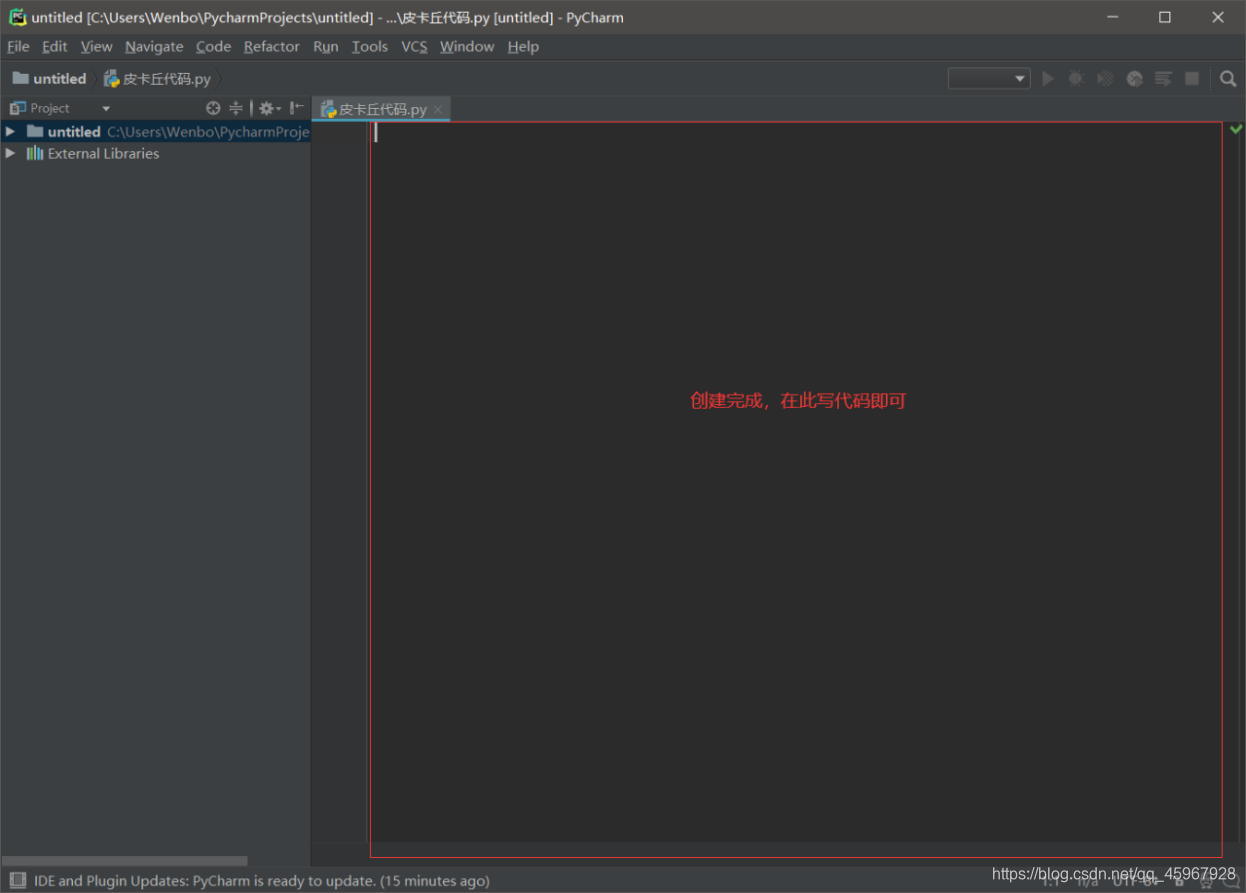Click External Libraries bars icon
The width and height of the screenshot is (1246, 893).
pyautogui.click(x=35, y=153)
